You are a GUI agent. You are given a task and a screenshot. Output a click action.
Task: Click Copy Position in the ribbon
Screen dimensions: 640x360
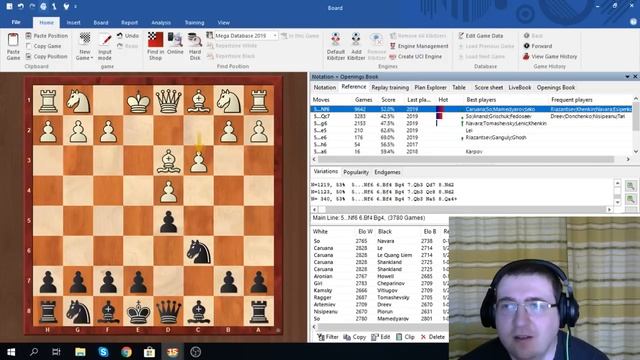46,56
